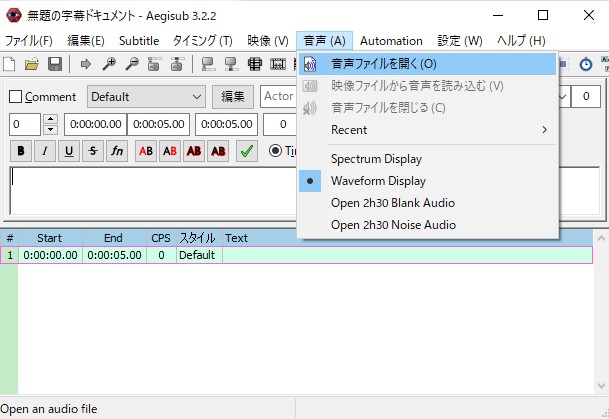This screenshot has width=609, height=419.
Task: Increase layer number with up arrow
Action: click(x=50, y=119)
